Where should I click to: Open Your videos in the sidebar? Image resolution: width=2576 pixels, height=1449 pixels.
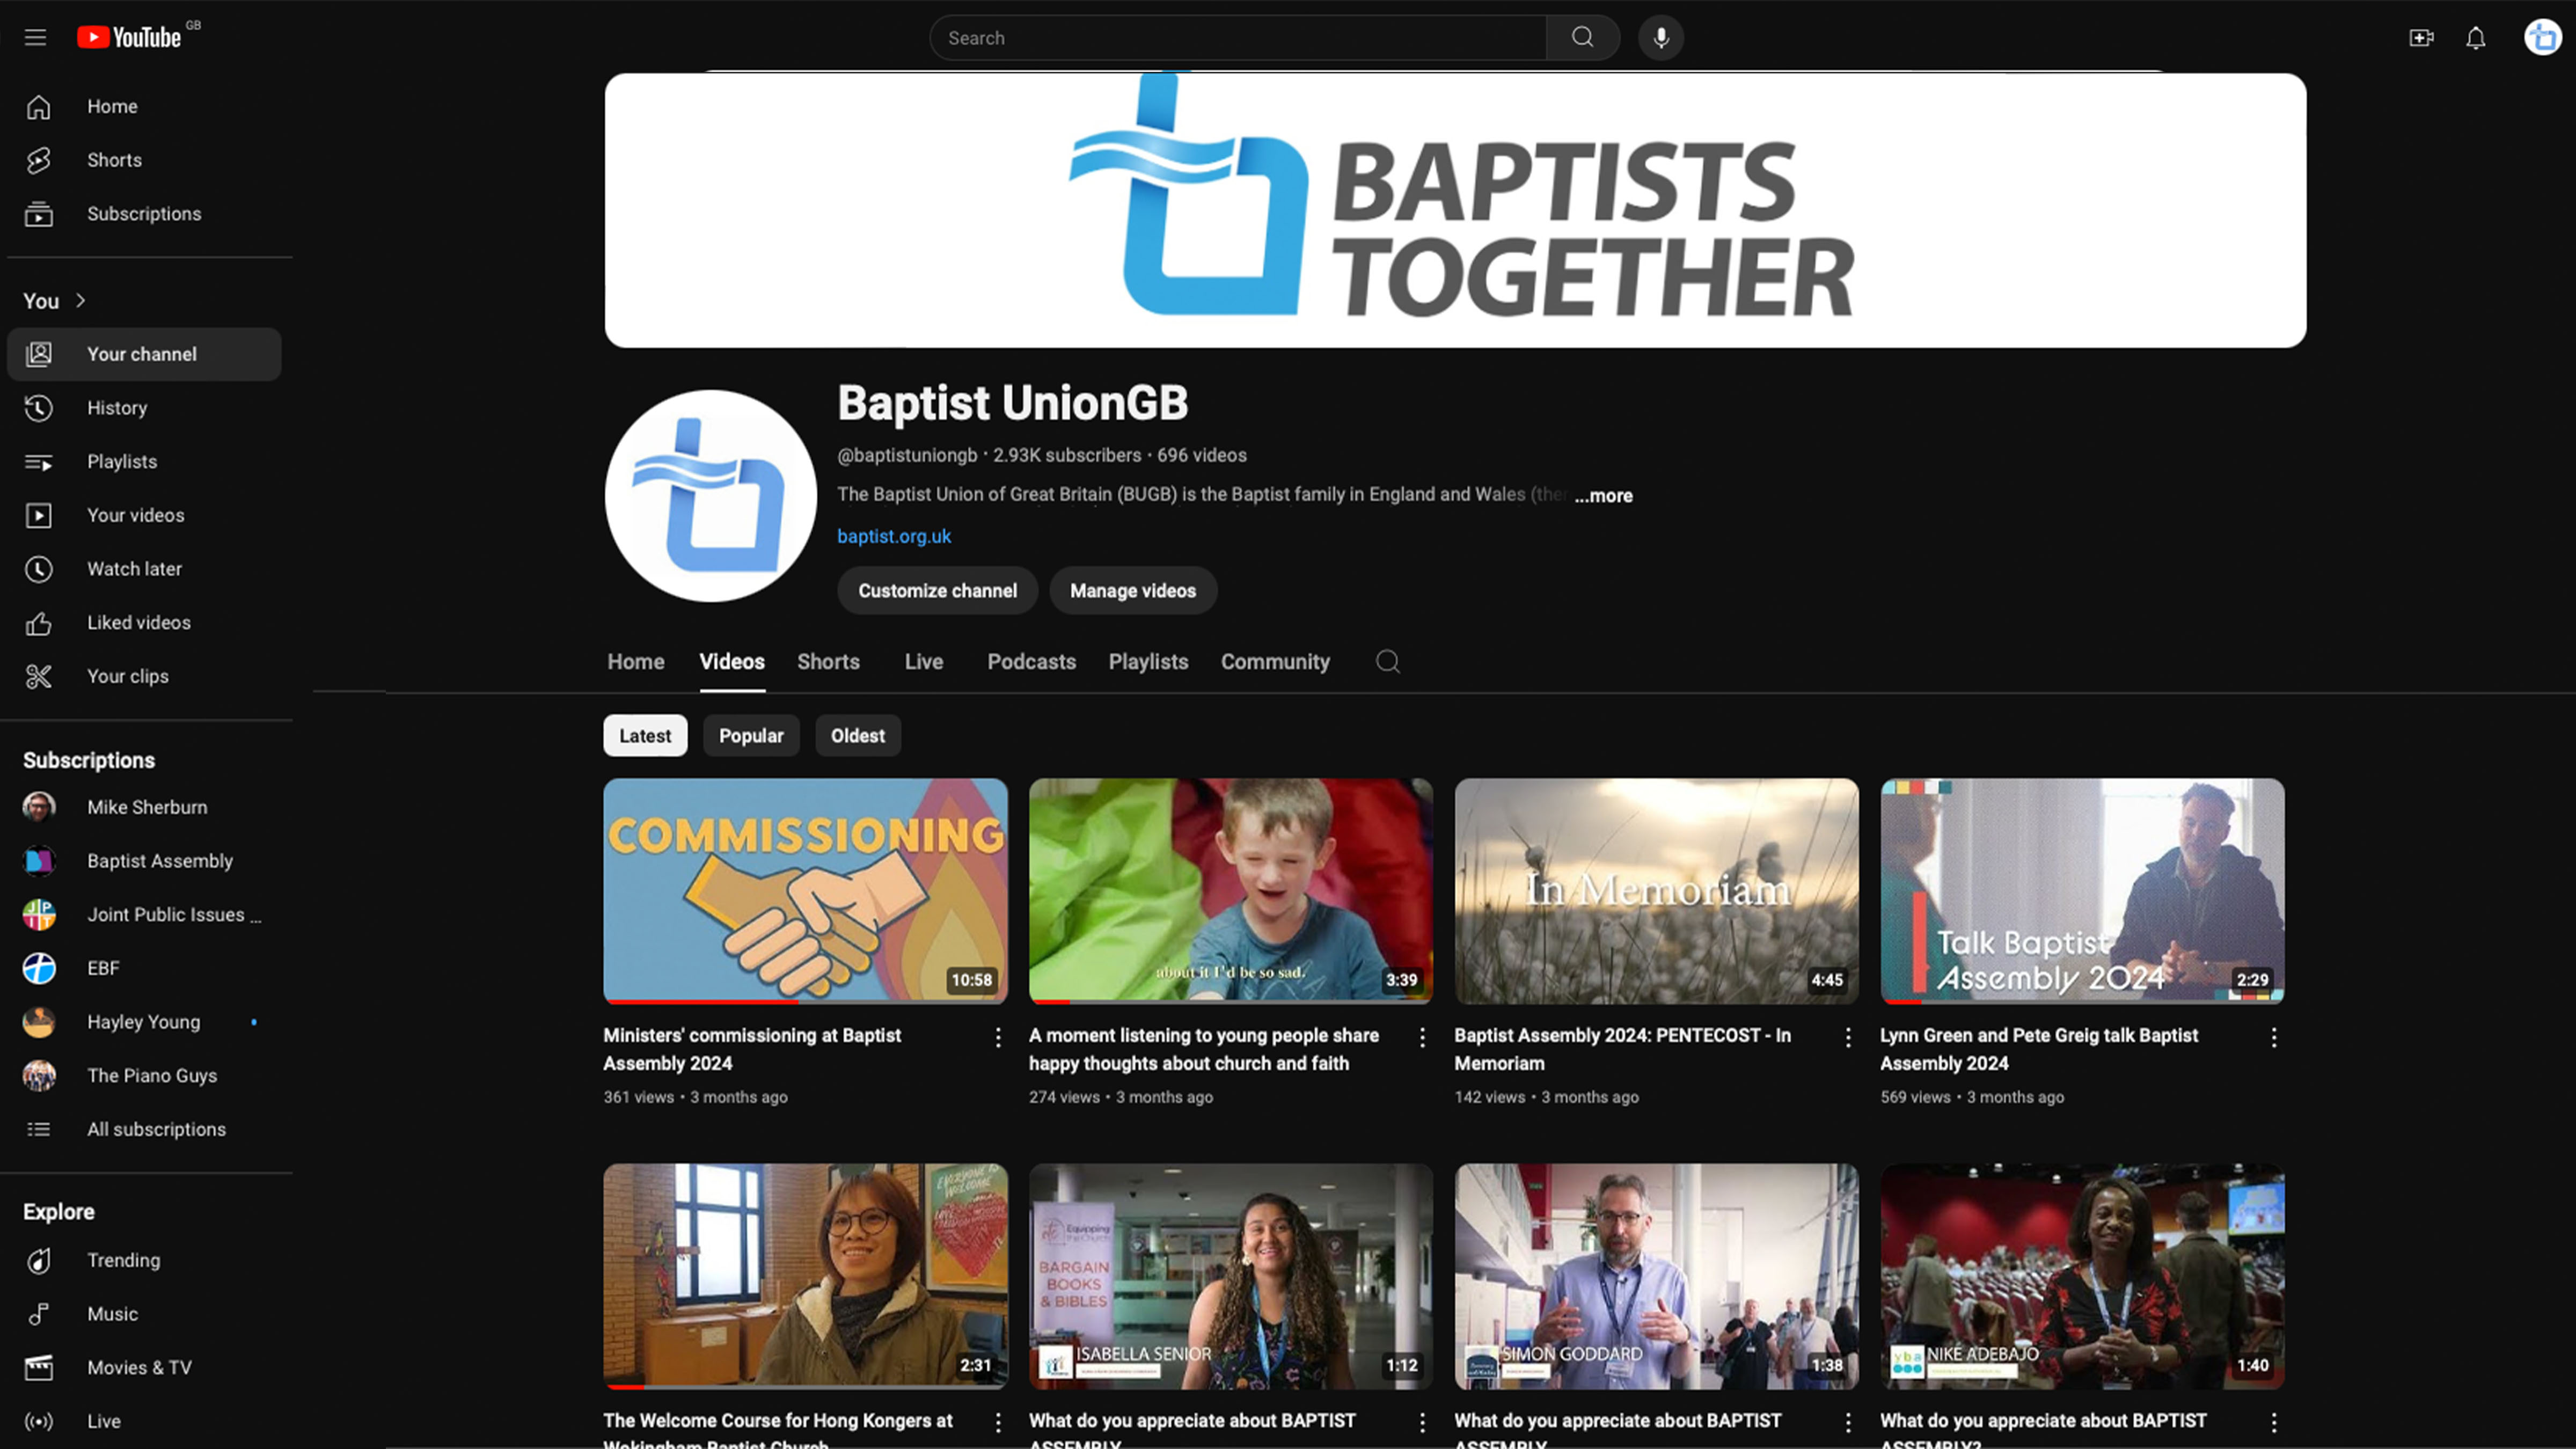tap(144, 515)
